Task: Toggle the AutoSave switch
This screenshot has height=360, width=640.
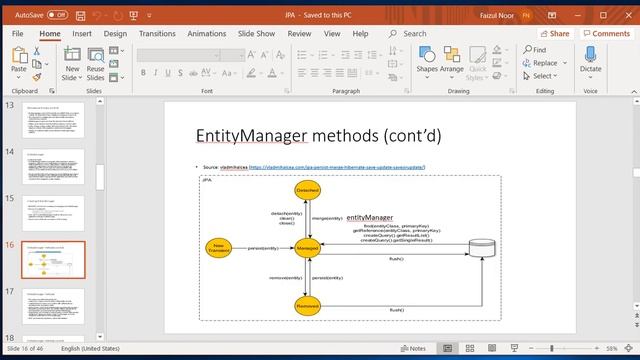Action: [57, 15]
